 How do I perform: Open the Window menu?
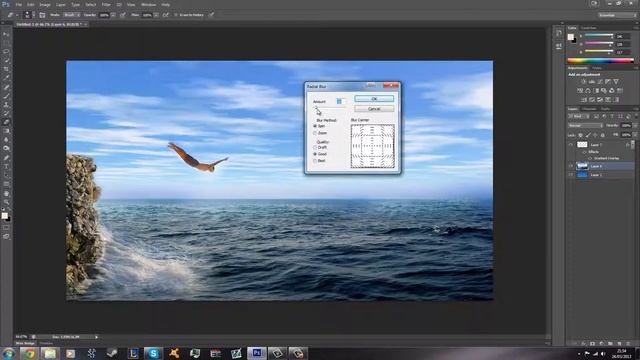[x=148, y=4]
